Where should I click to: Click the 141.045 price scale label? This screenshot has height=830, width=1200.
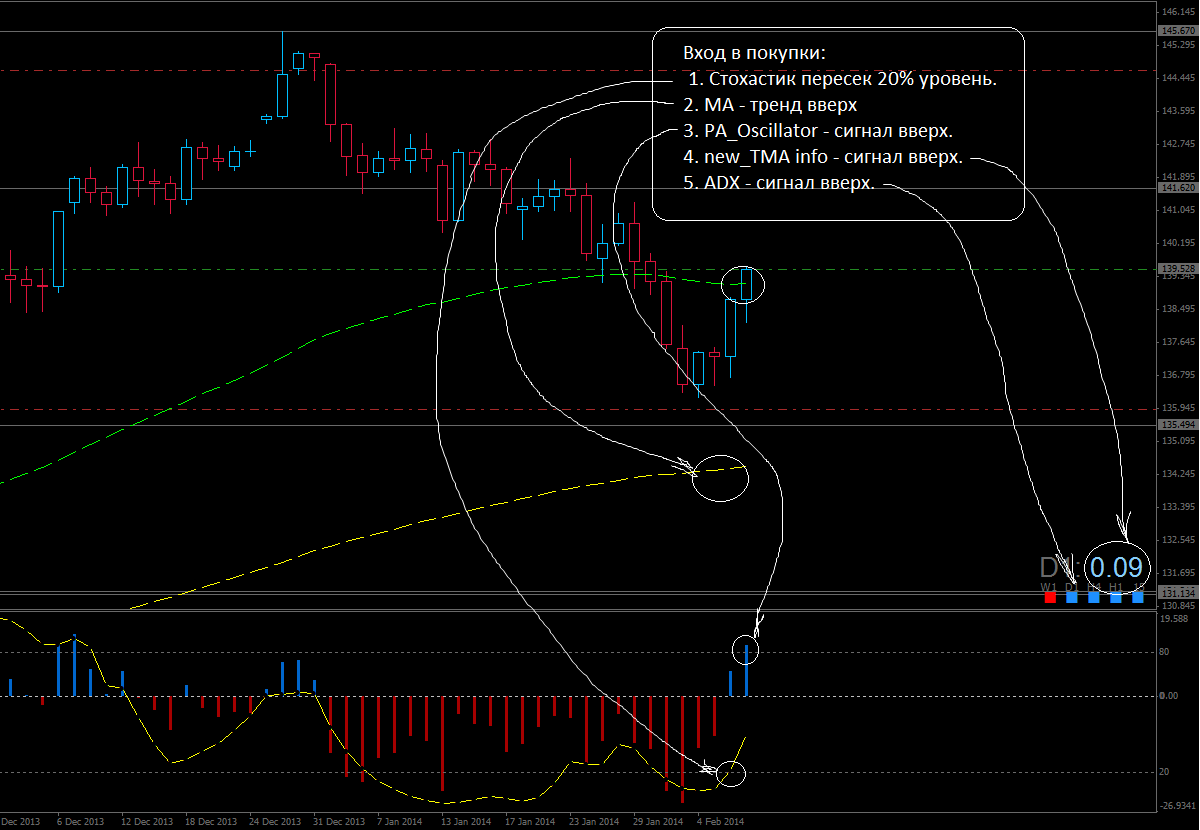pyautogui.click(x=1178, y=210)
